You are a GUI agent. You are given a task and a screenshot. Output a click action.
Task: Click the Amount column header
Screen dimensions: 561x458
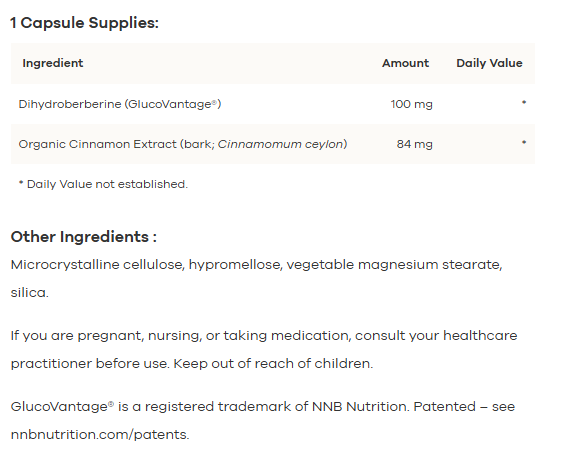coord(405,63)
